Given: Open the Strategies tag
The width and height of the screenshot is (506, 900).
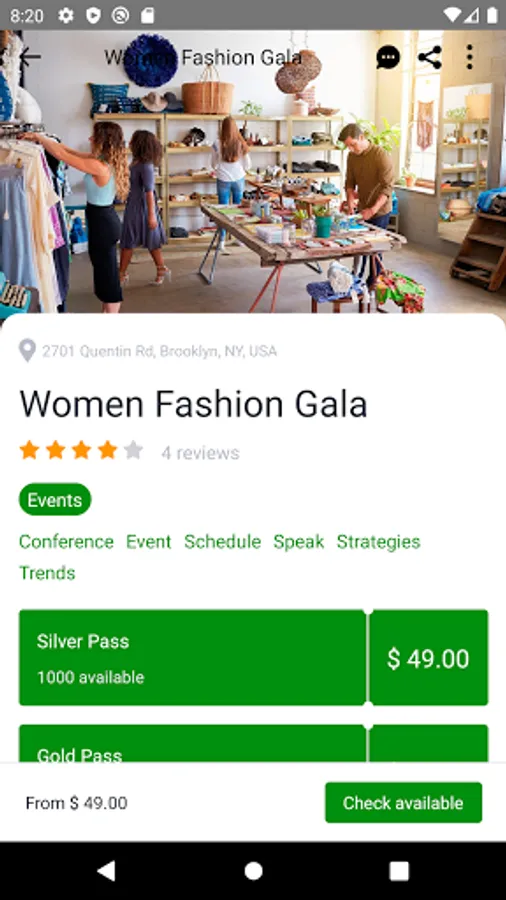Looking at the screenshot, I should 379,542.
